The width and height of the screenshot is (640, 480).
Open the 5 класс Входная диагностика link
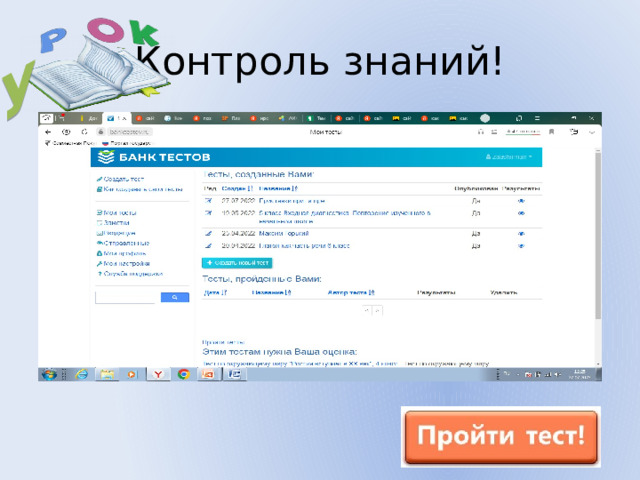pos(344,217)
